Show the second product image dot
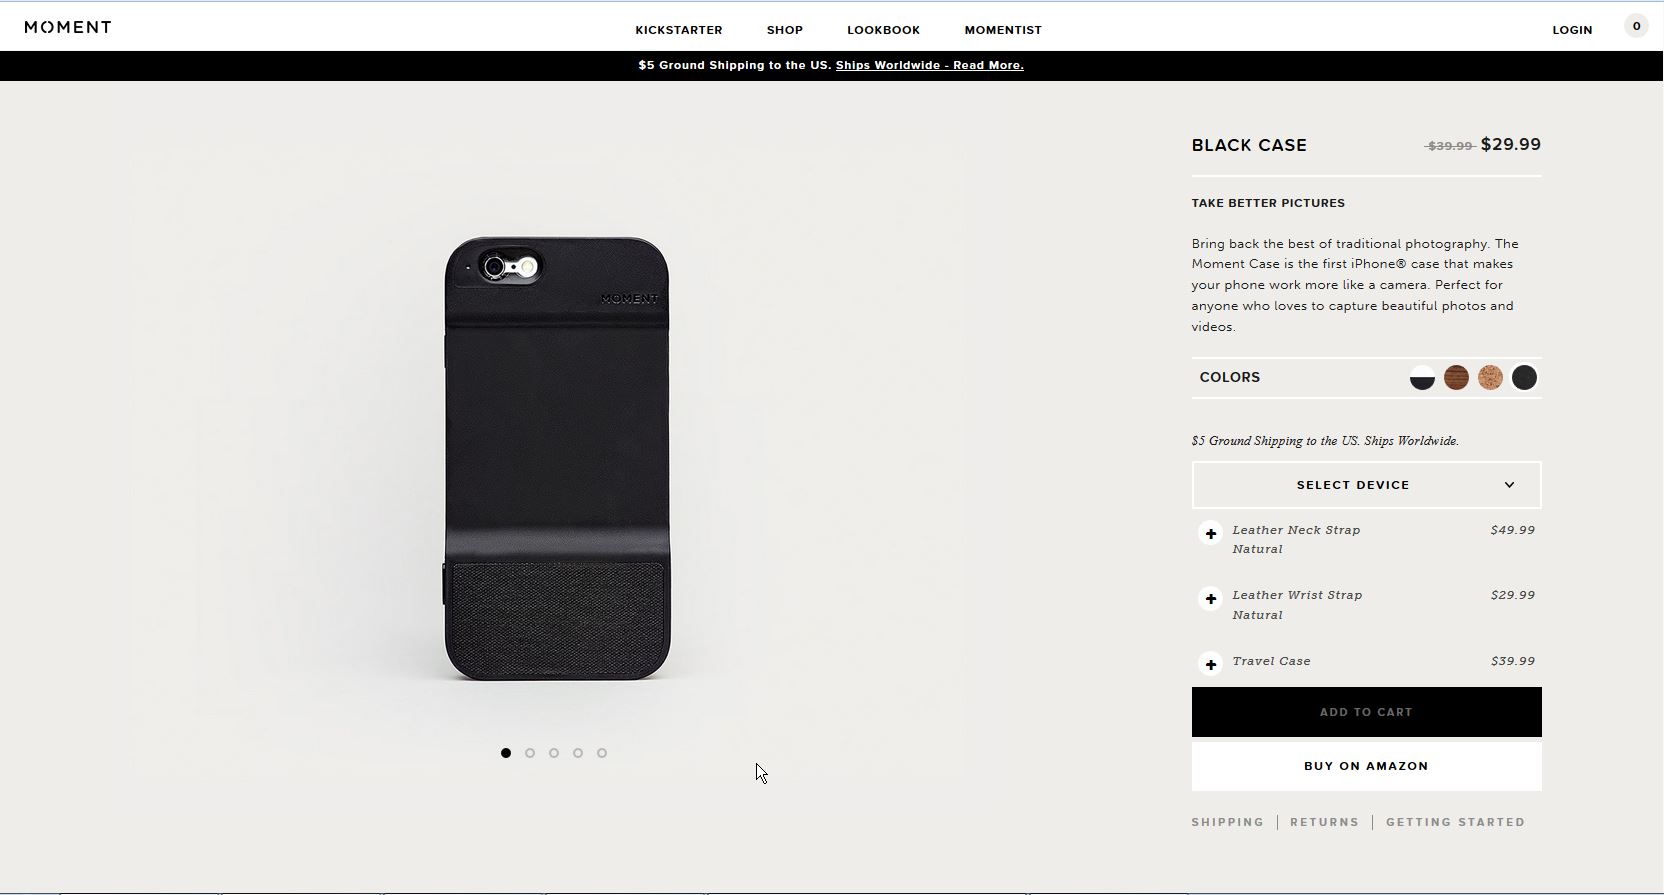This screenshot has height=895, width=1664. click(x=530, y=753)
